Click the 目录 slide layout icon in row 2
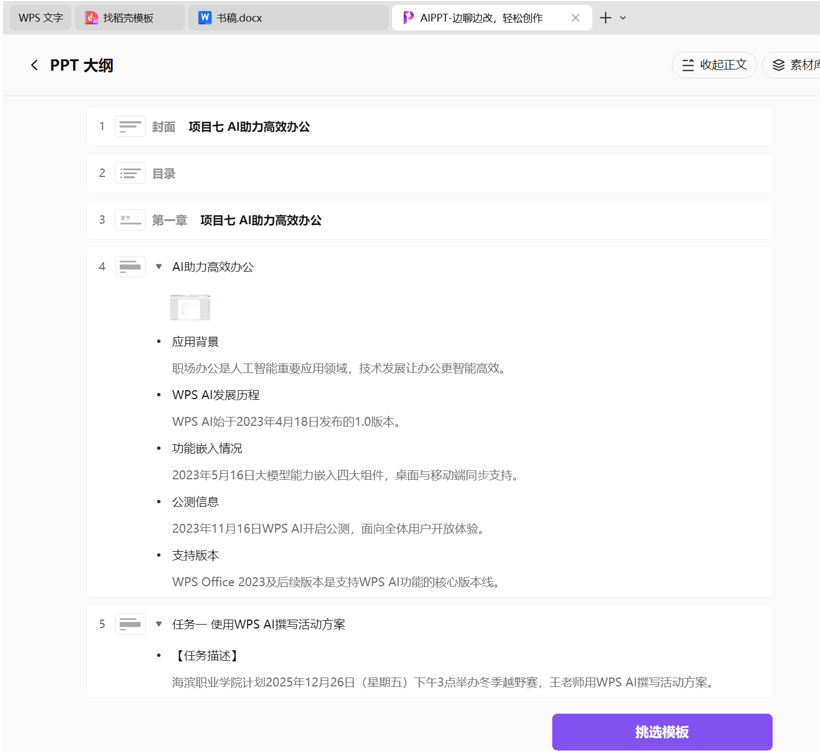820x751 pixels. (130, 173)
